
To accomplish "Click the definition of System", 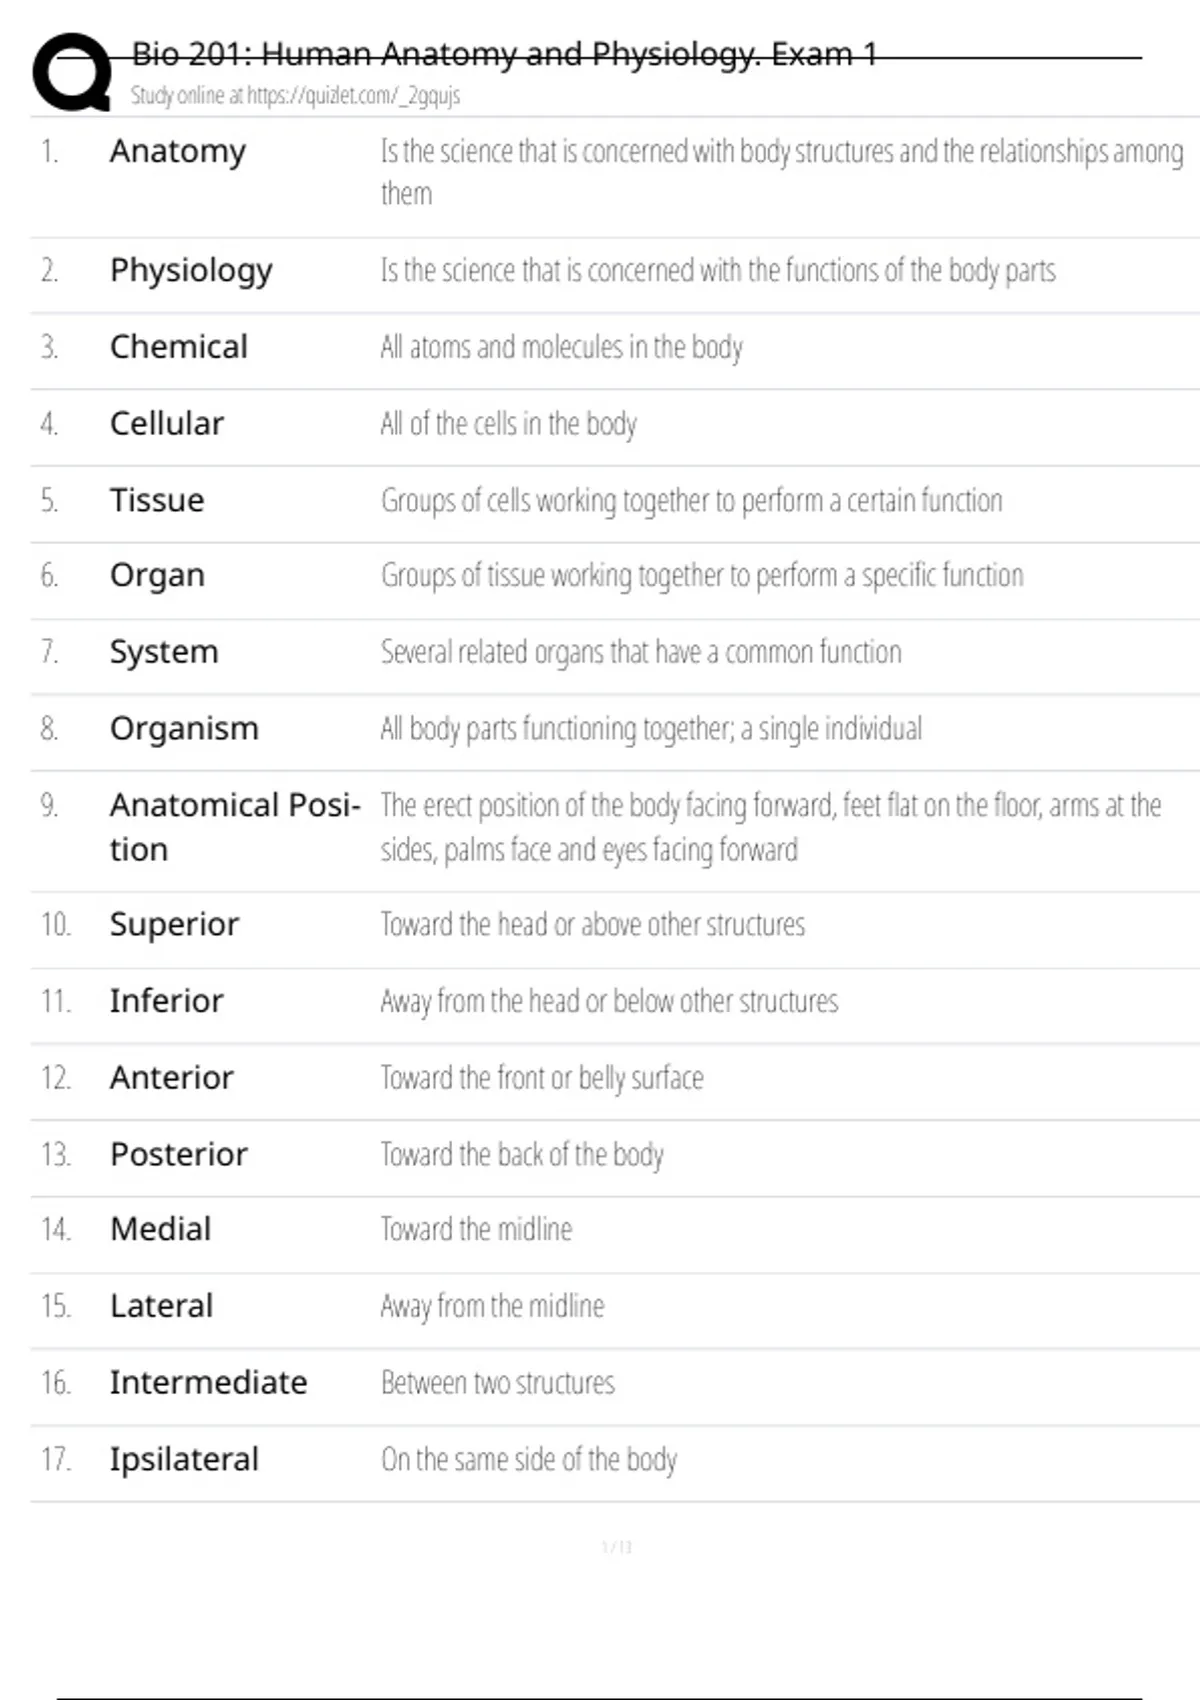I will click(641, 652).
